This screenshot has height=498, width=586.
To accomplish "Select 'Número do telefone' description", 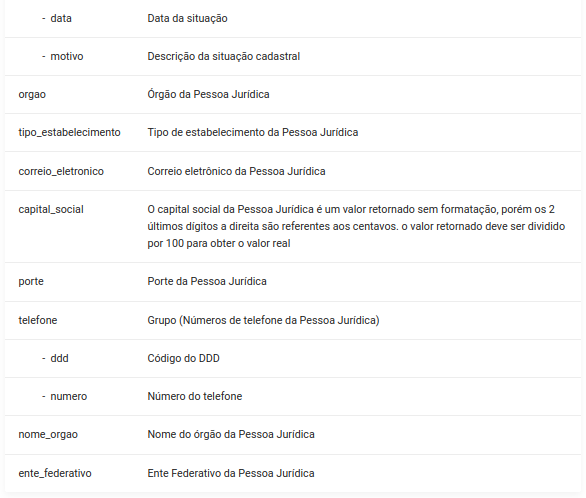I will pyautogui.click(x=195, y=396).
